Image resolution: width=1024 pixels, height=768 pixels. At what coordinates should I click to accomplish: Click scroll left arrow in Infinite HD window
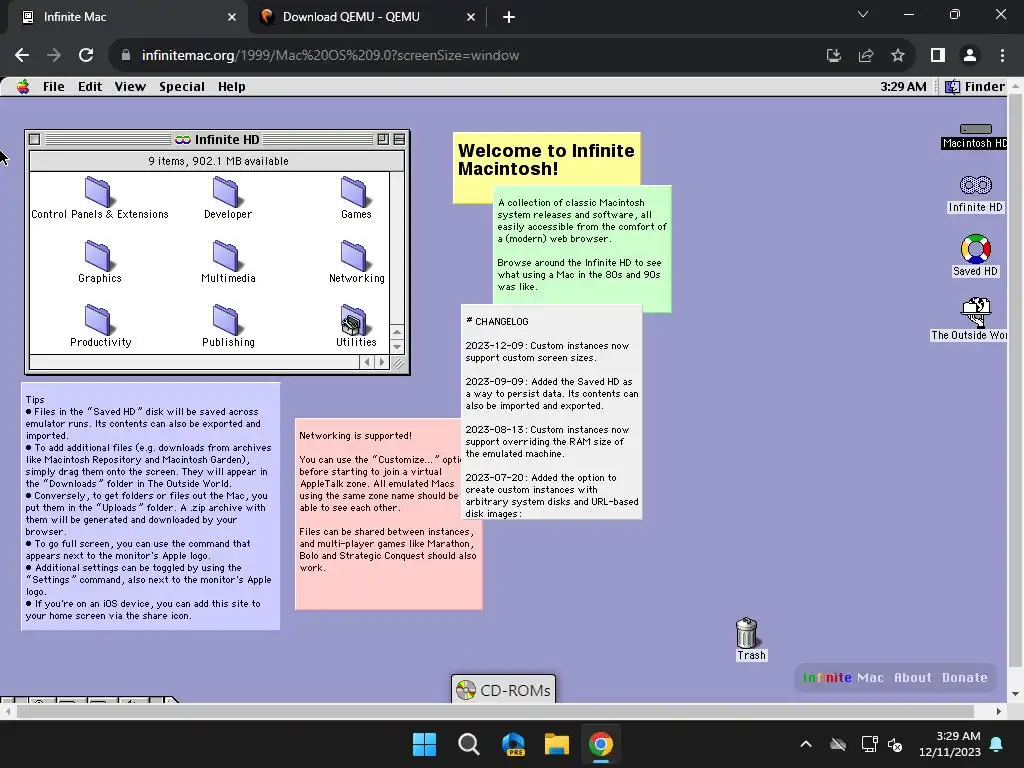(367, 362)
